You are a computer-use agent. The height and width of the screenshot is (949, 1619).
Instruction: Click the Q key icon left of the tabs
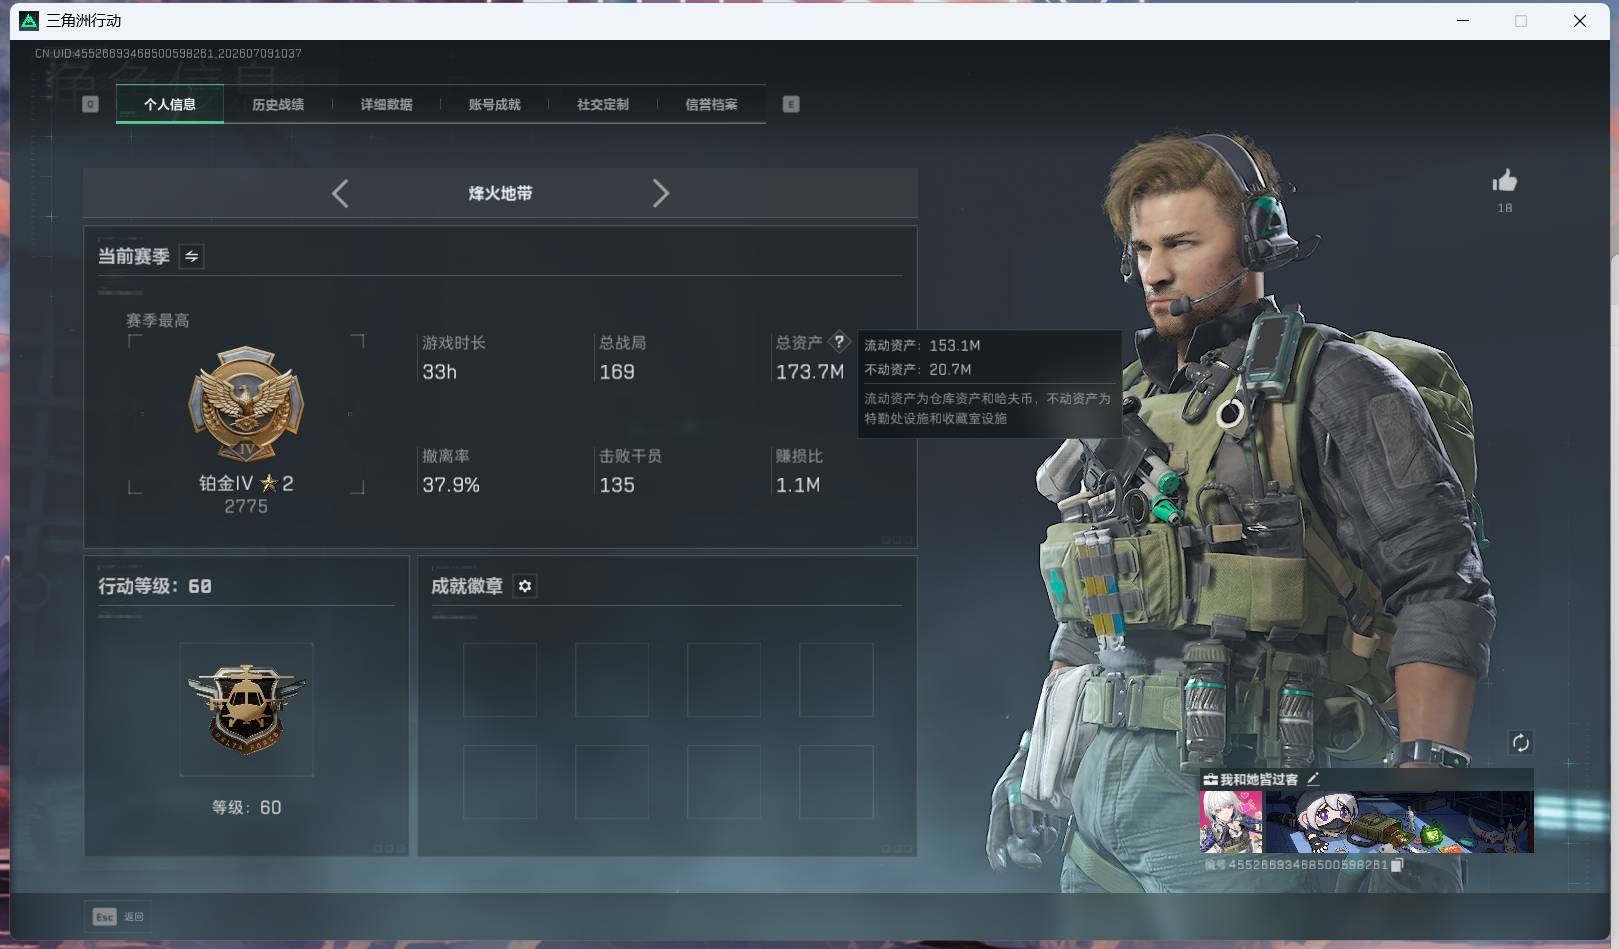(90, 104)
